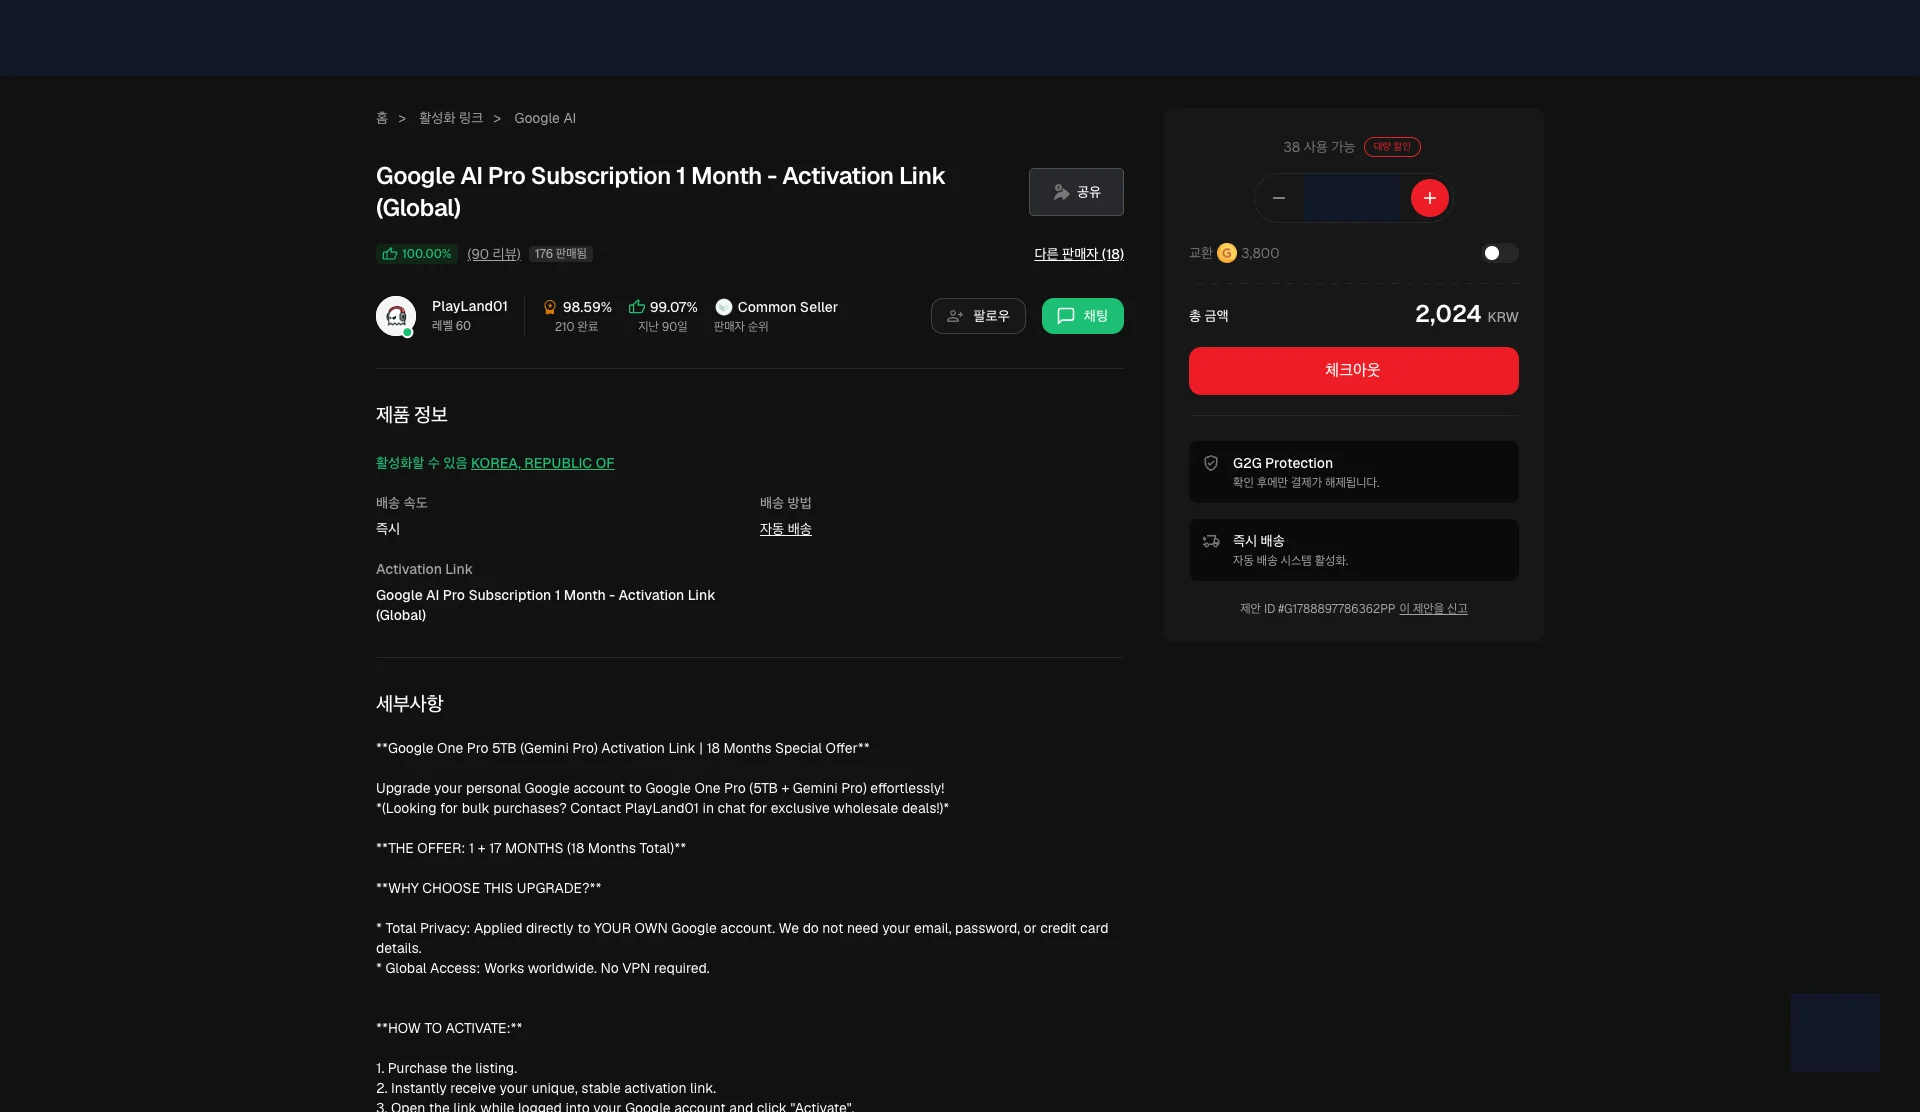The width and height of the screenshot is (1920, 1112).
Task: Report this offer via 이 제안을 신고
Action: [1433, 608]
